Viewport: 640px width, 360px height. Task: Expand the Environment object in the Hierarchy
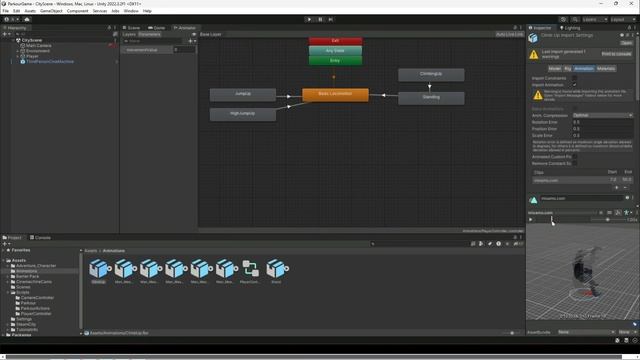point(18,51)
